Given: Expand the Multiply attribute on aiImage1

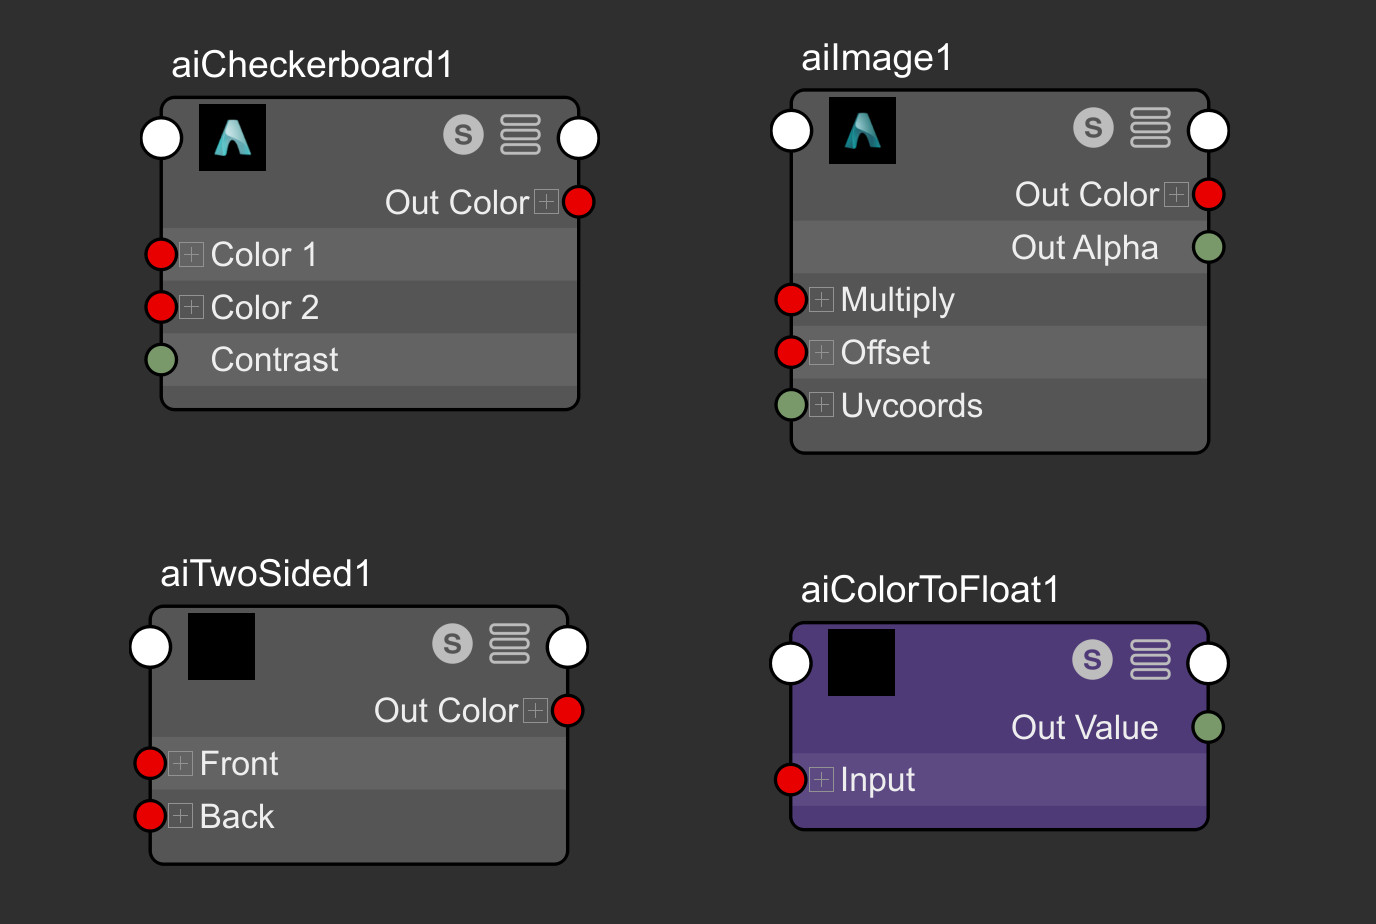Looking at the screenshot, I should click(821, 299).
